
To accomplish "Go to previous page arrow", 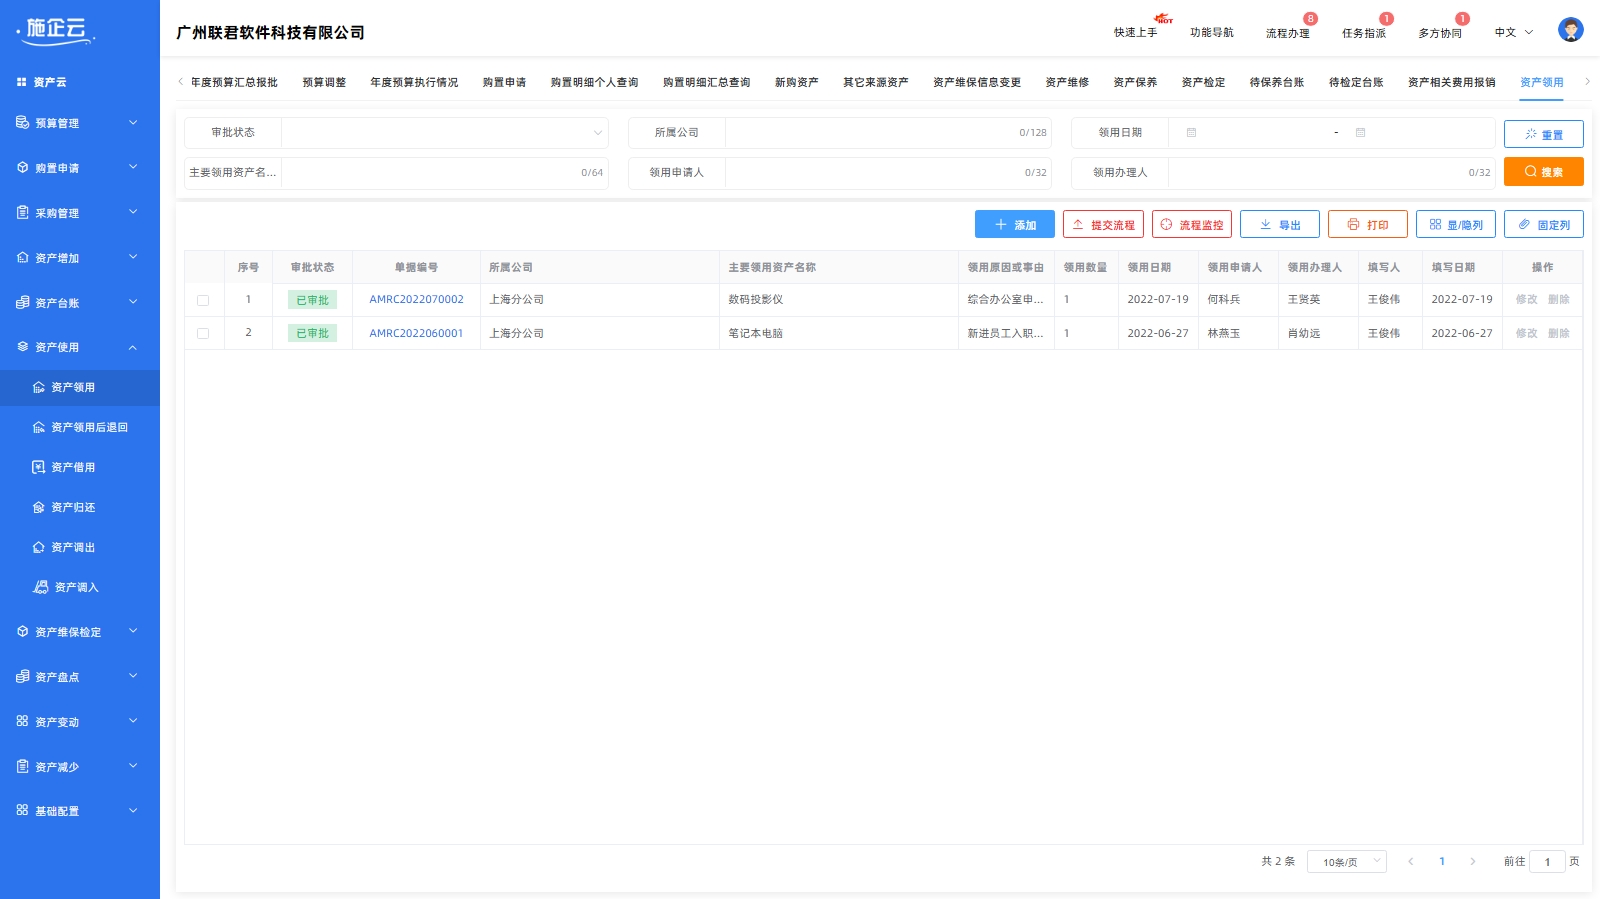I will coord(1410,861).
